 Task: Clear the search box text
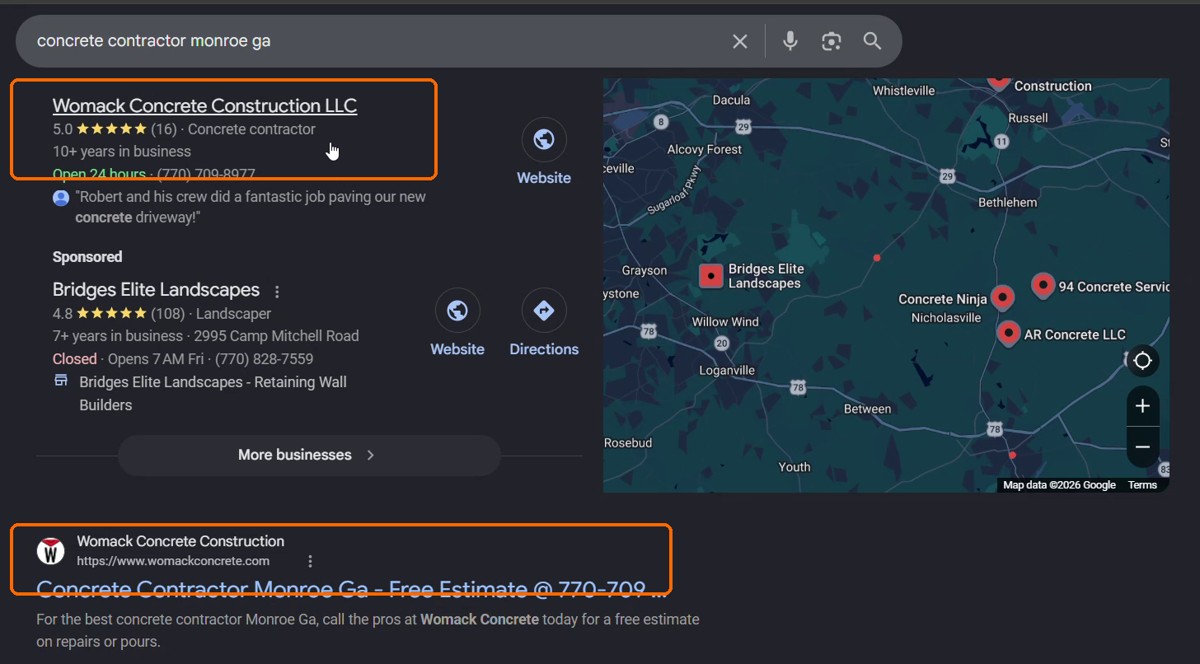click(x=740, y=41)
